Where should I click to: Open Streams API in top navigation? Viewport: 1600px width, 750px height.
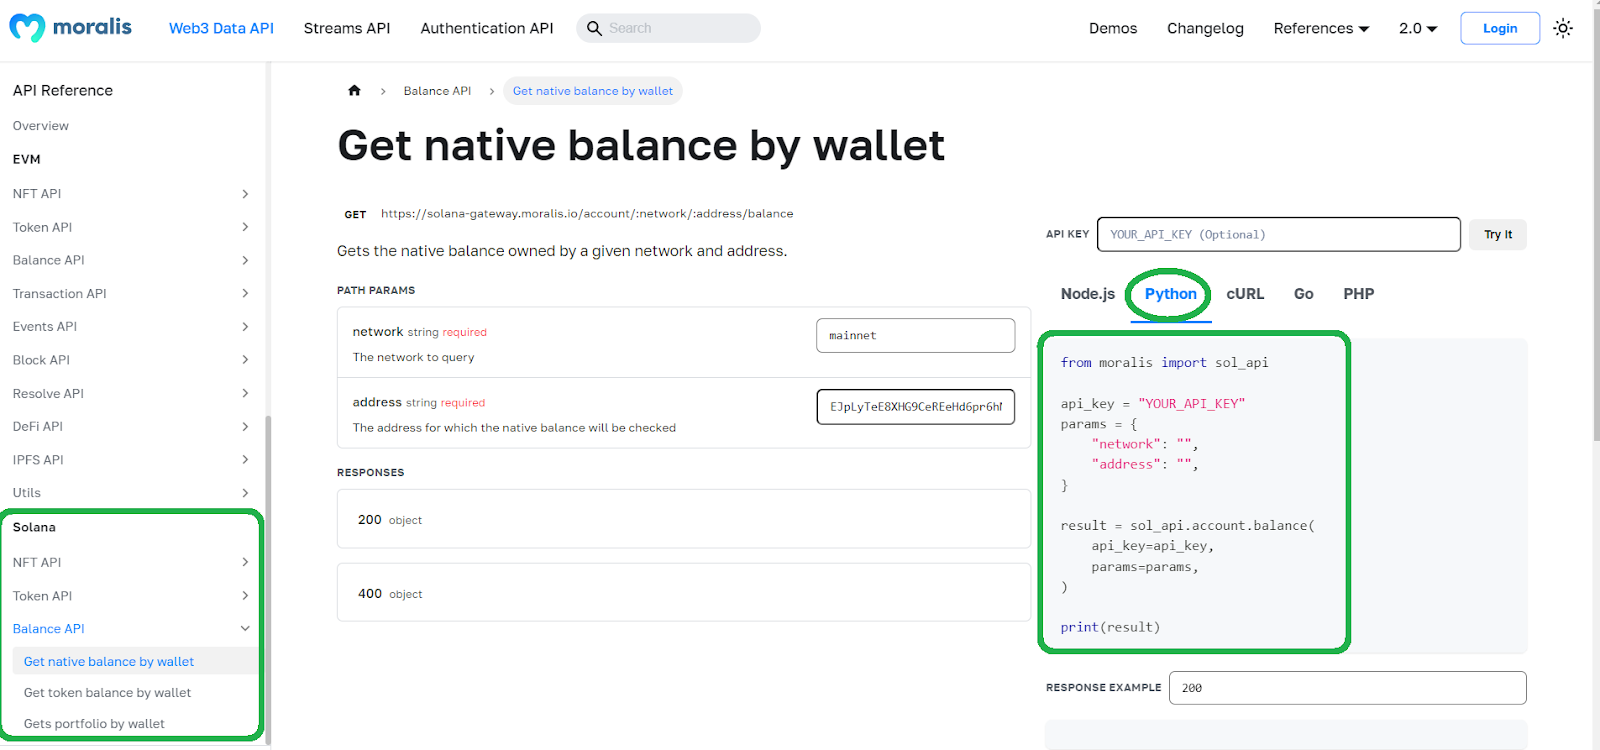347,28
